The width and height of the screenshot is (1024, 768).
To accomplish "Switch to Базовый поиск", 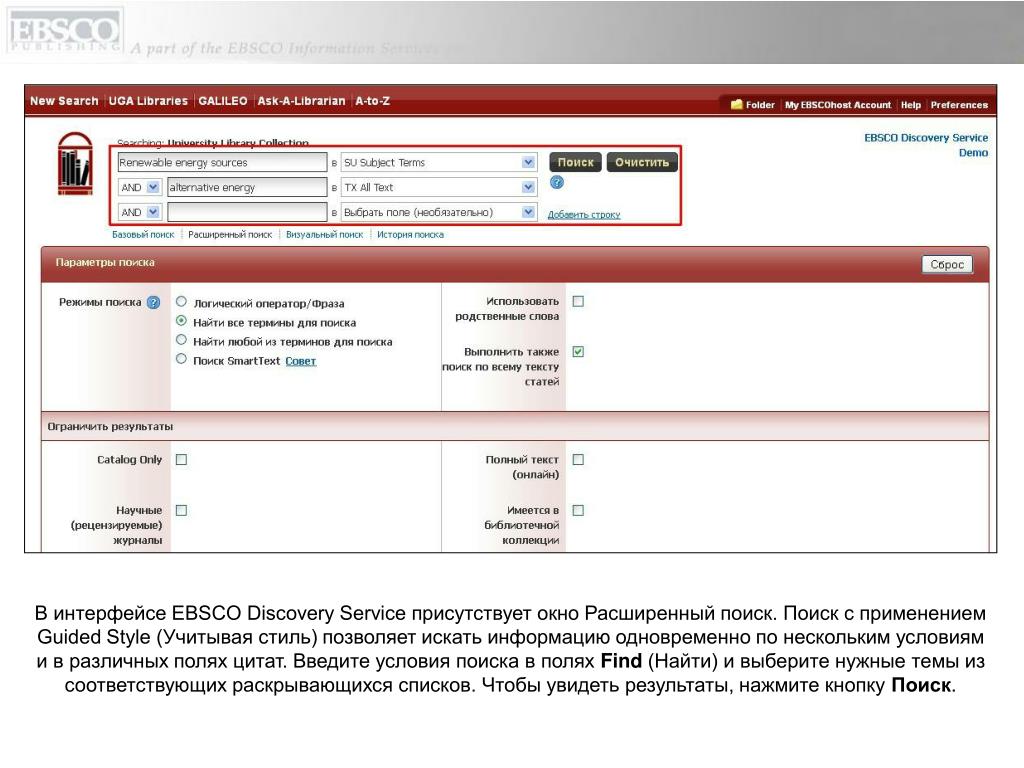I will coord(143,234).
